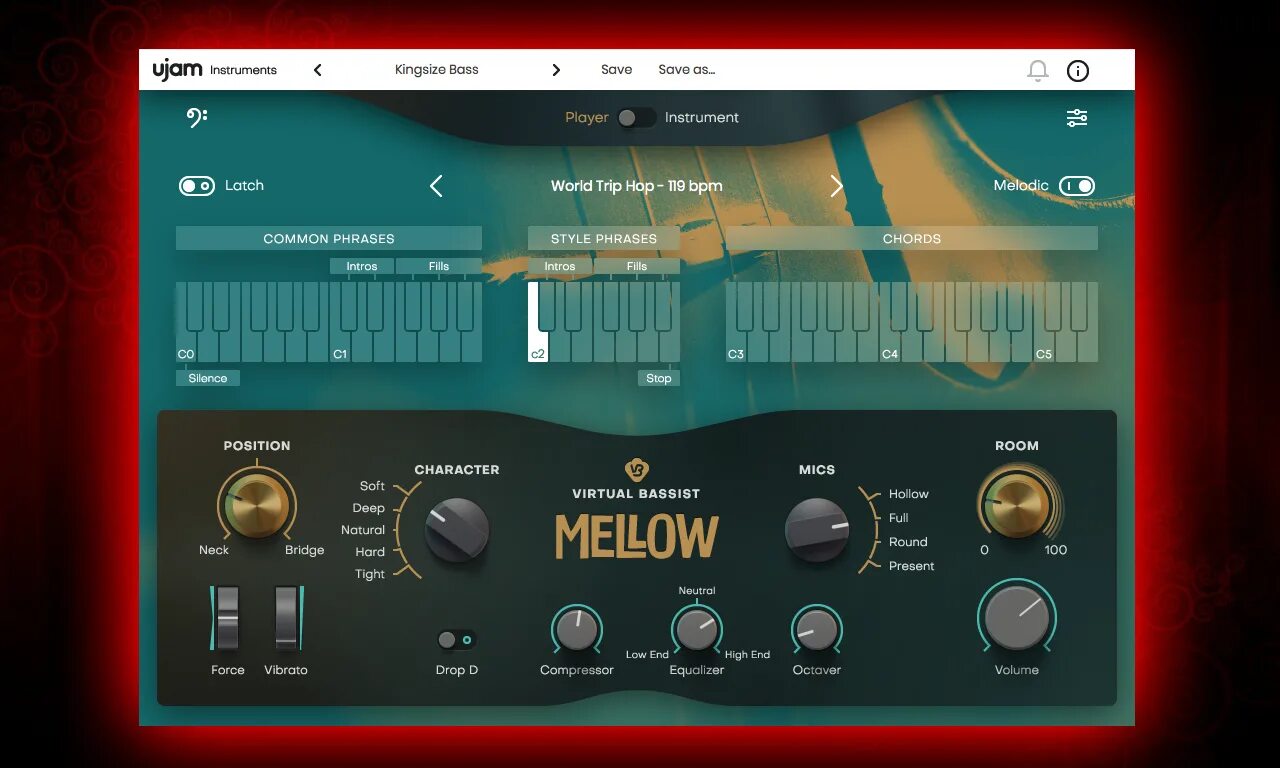The image size is (1280, 768).
Task: Click the Low End label
Action: tap(647, 655)
